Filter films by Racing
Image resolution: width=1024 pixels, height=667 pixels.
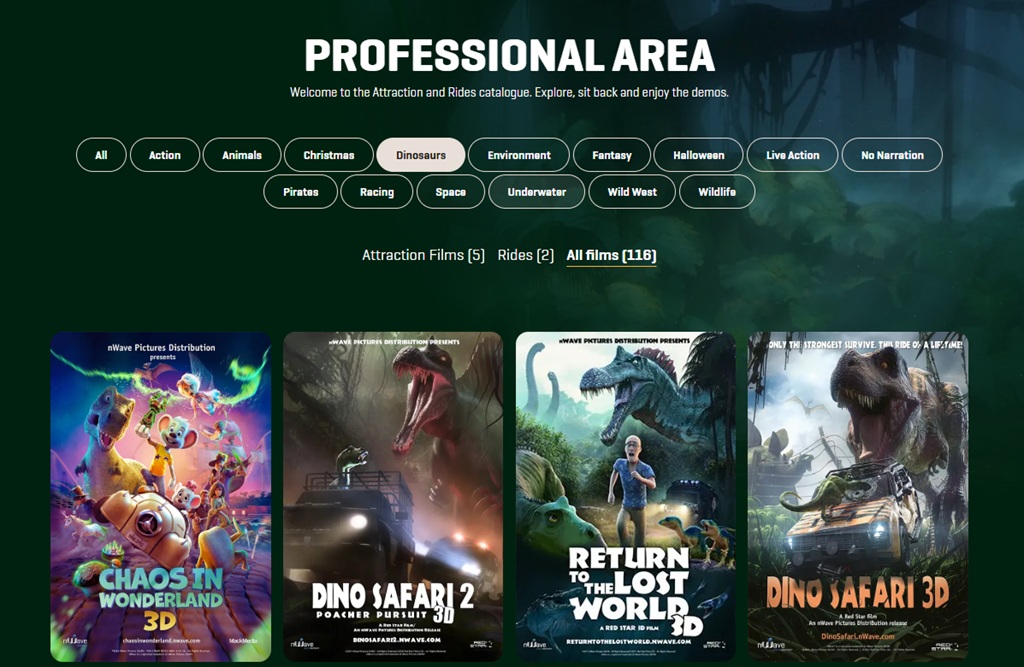pos(377,191)
